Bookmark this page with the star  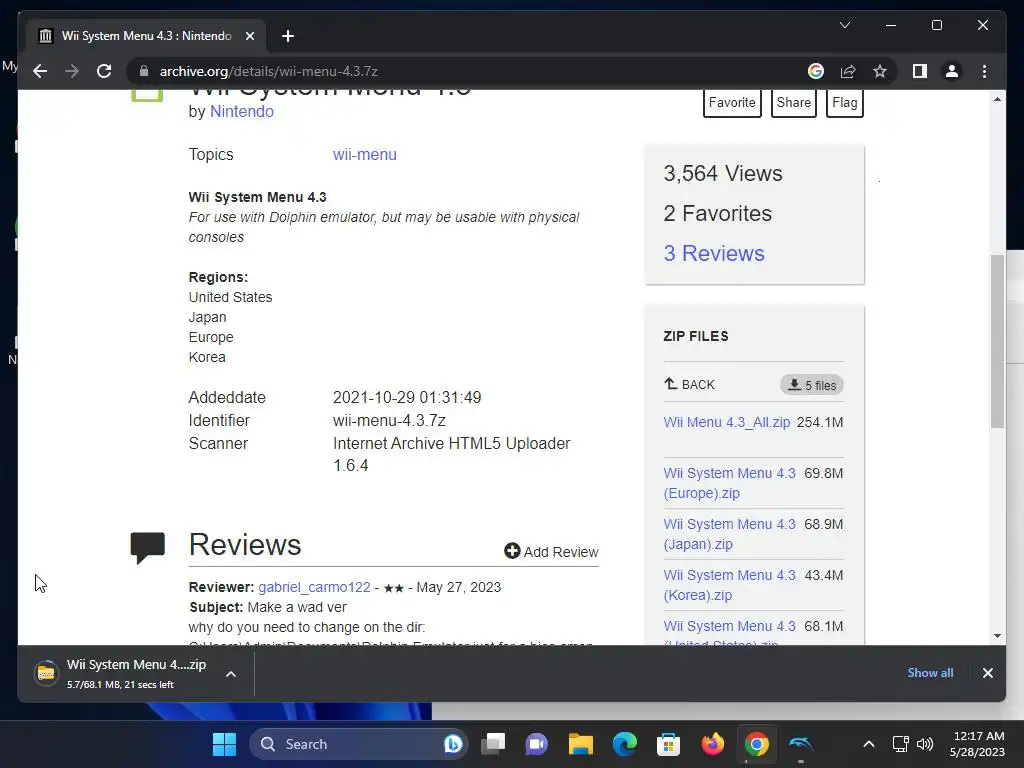tap(880, 71)
